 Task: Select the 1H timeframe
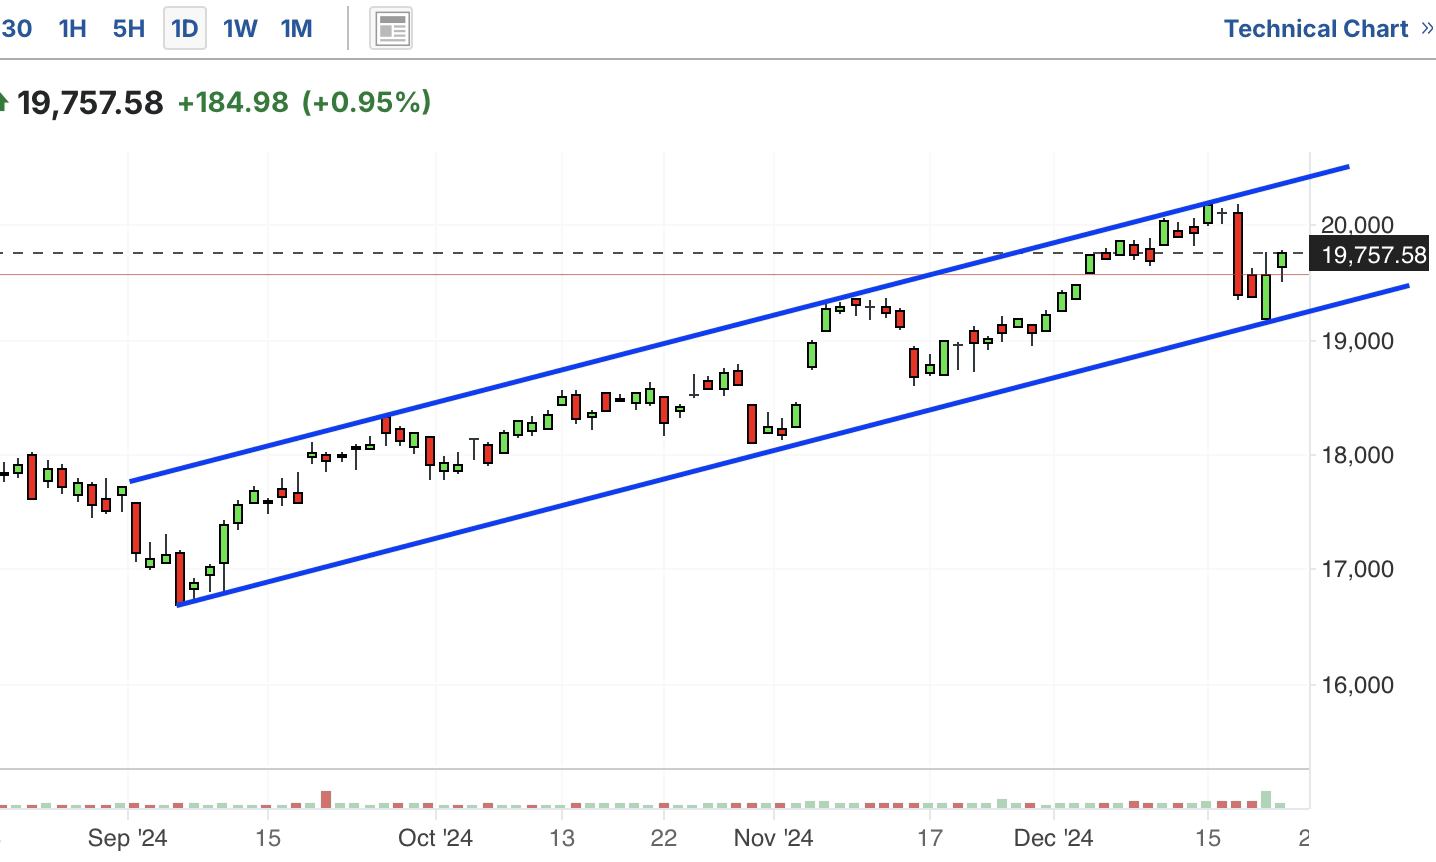pos(72,28)
